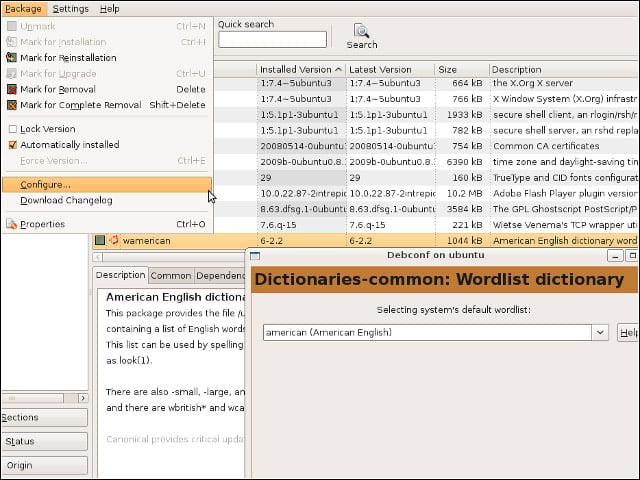Image resolution: width=640 pixels, height=480 pixels.
Task: Click the Origin filter button
Action: pos(44,465)
